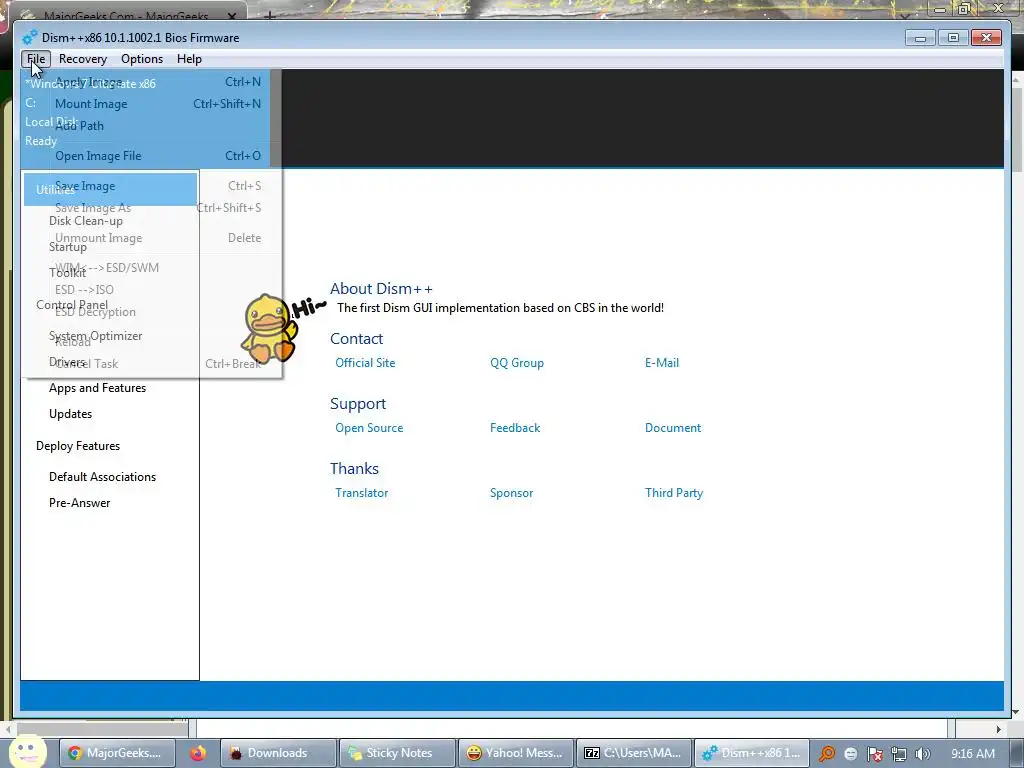Click the Windows Start button

click(x=27, y=752)
